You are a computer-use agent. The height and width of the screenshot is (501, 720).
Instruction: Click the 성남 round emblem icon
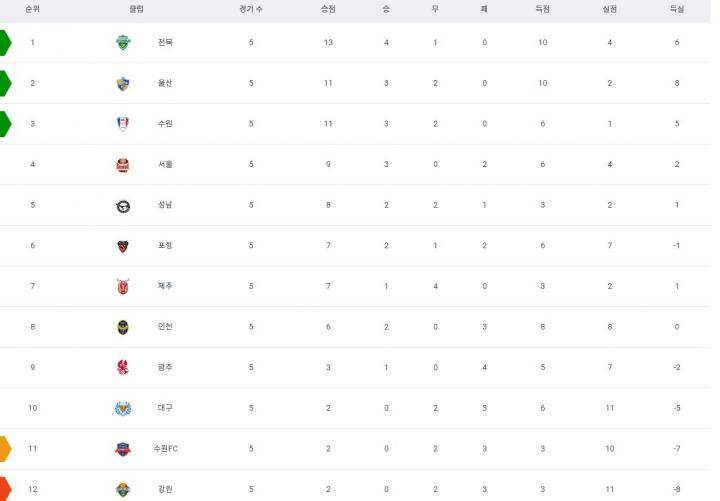[x=123, y=206]
